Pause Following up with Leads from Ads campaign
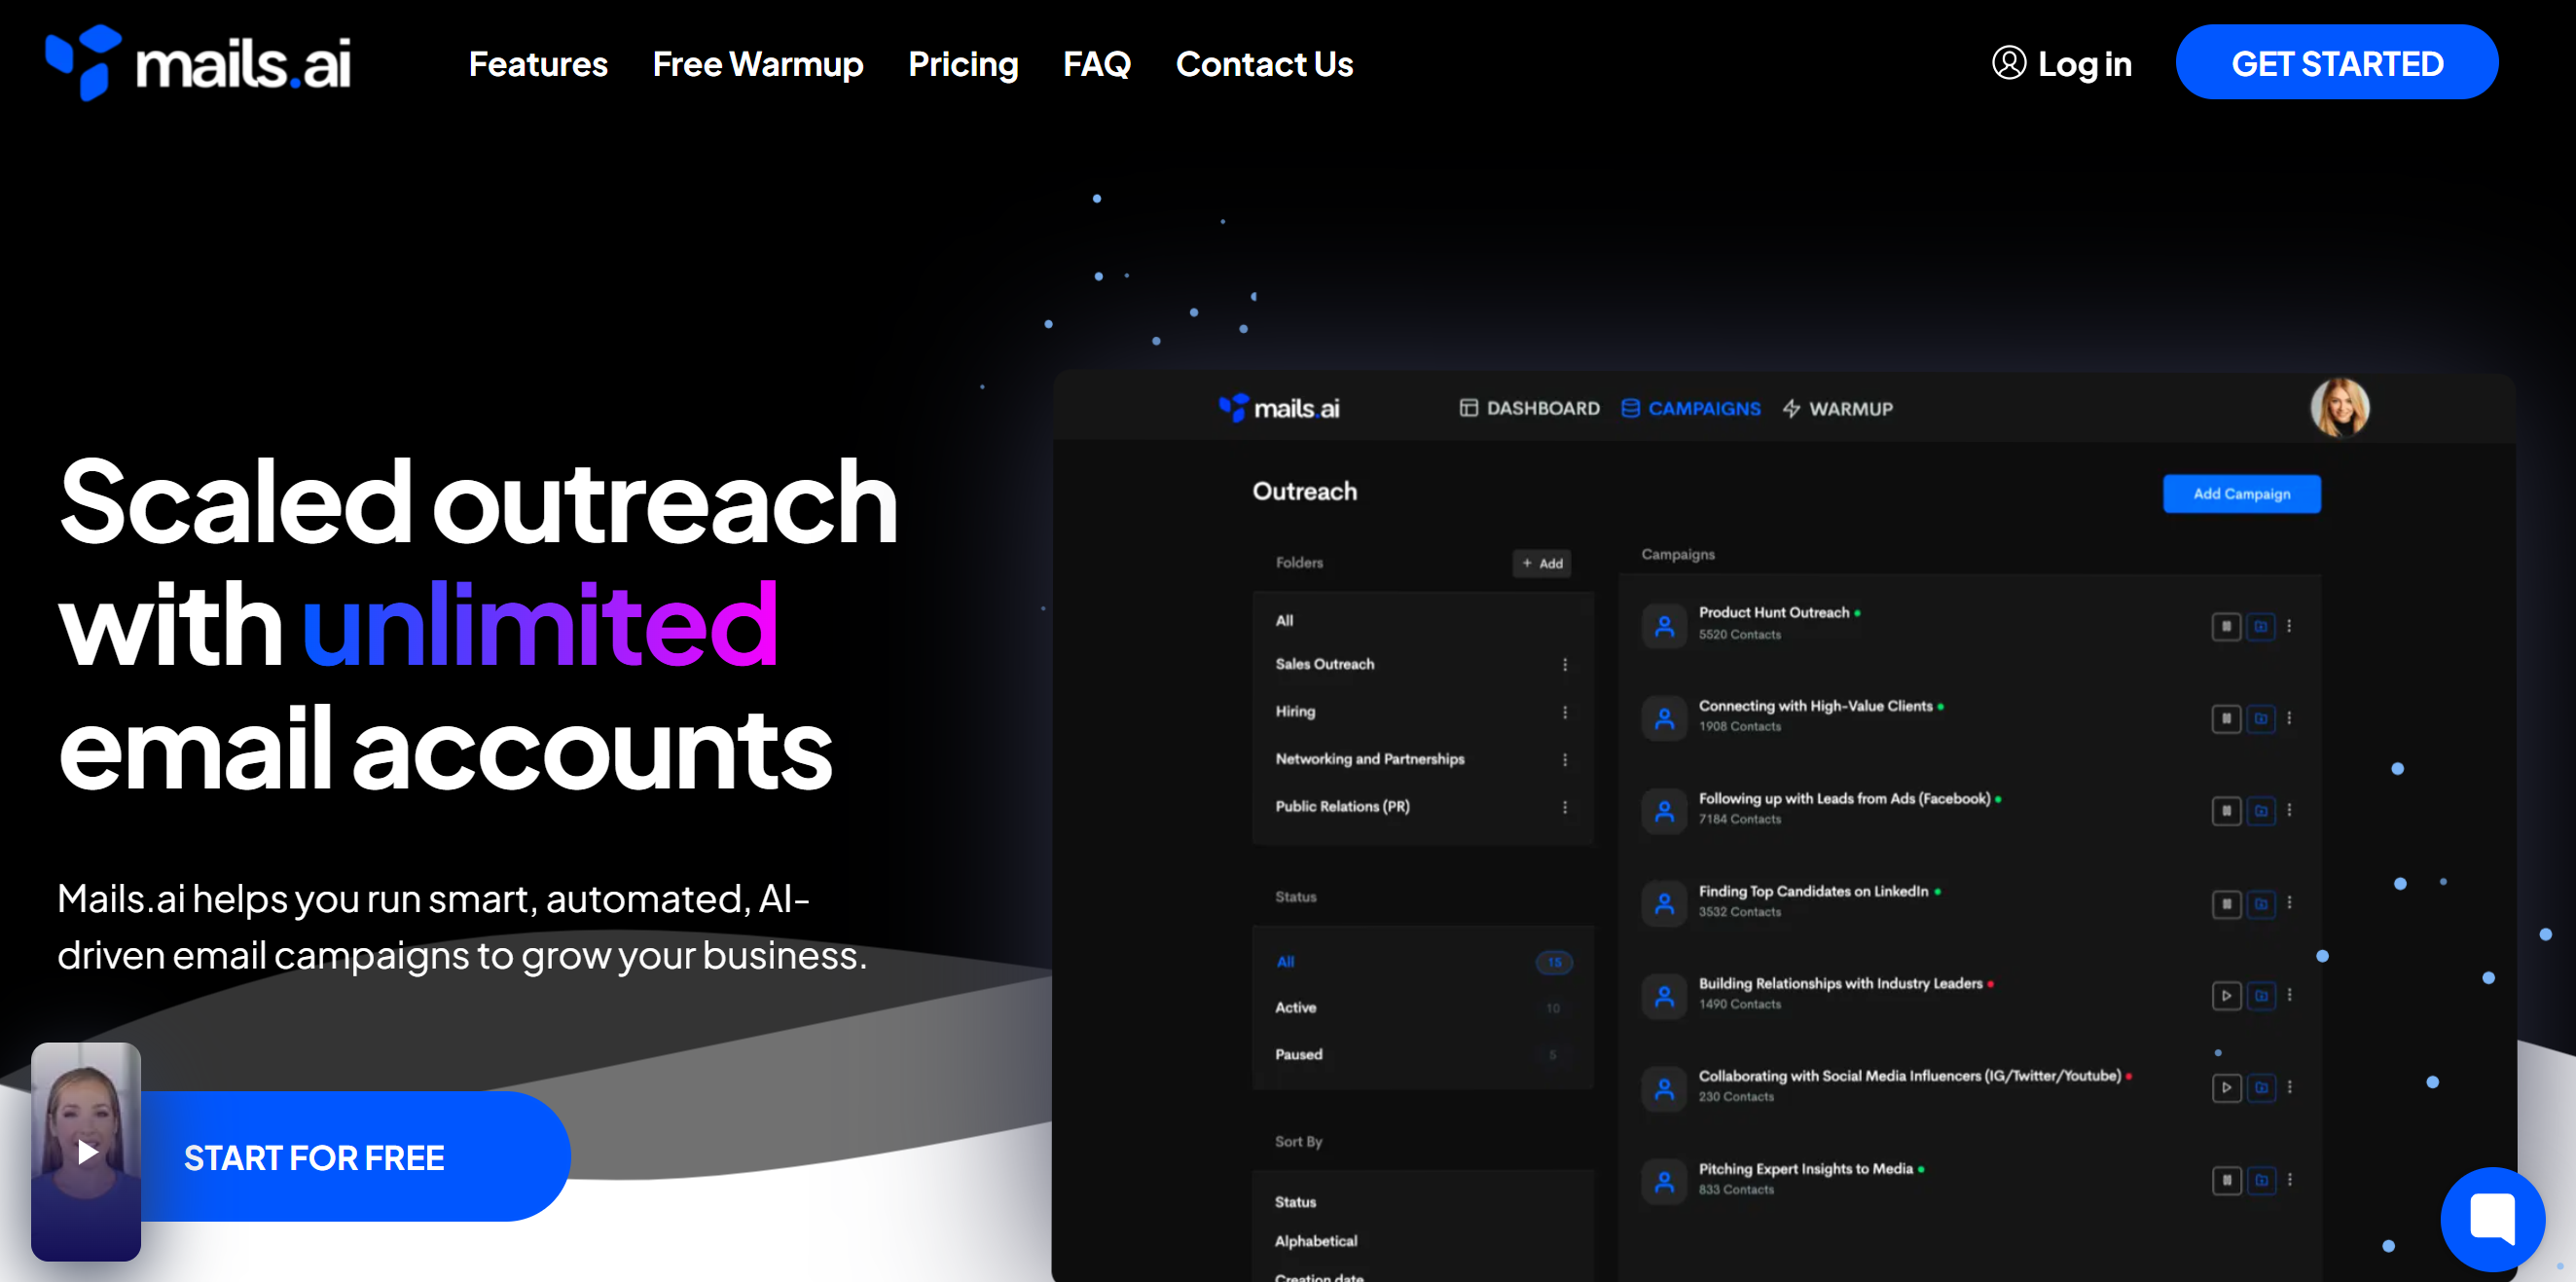The width and height of the screenshot is (2576, 1282). [x=2226, y=810]
